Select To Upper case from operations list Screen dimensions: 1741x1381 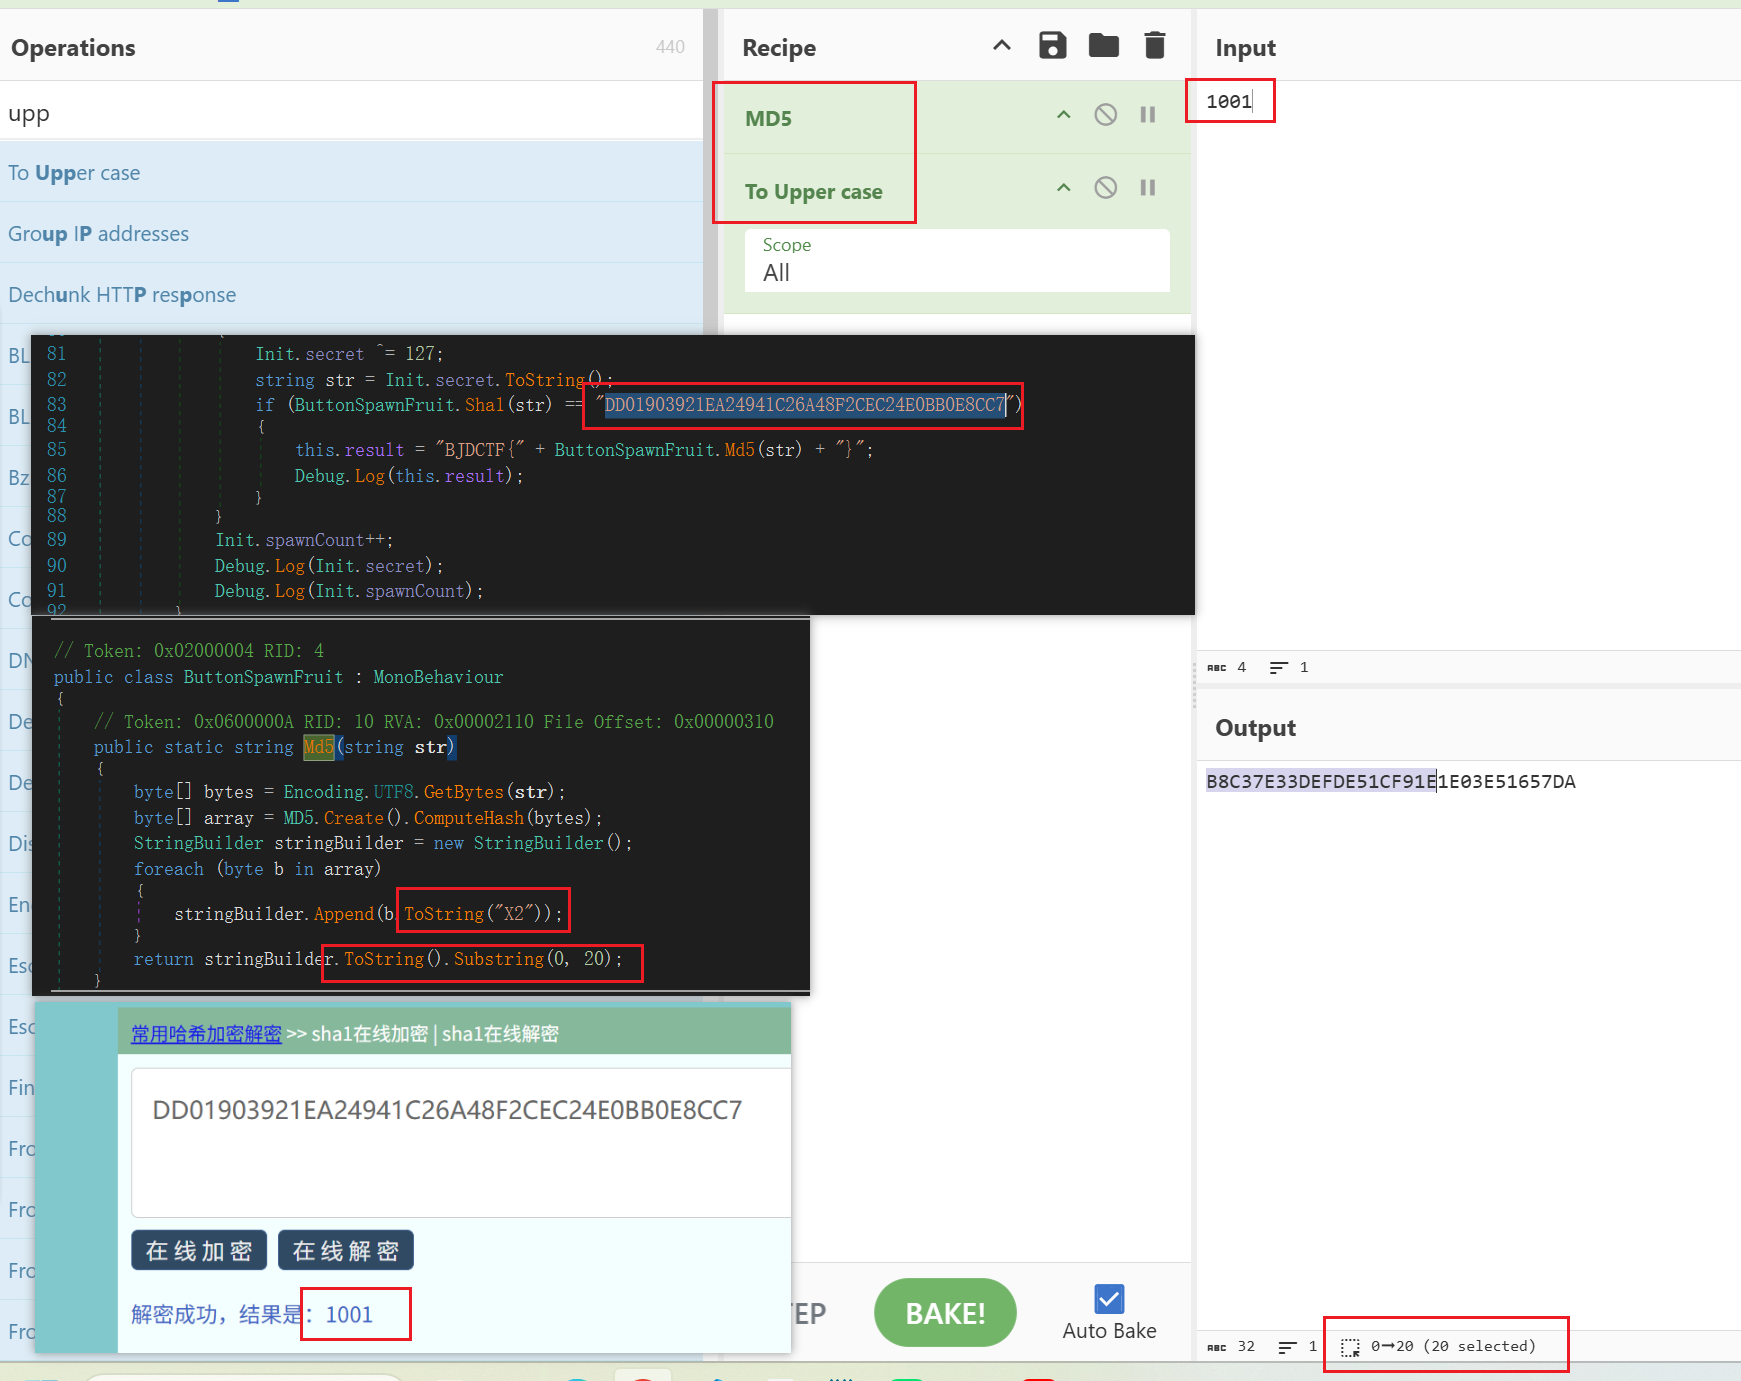74,173
